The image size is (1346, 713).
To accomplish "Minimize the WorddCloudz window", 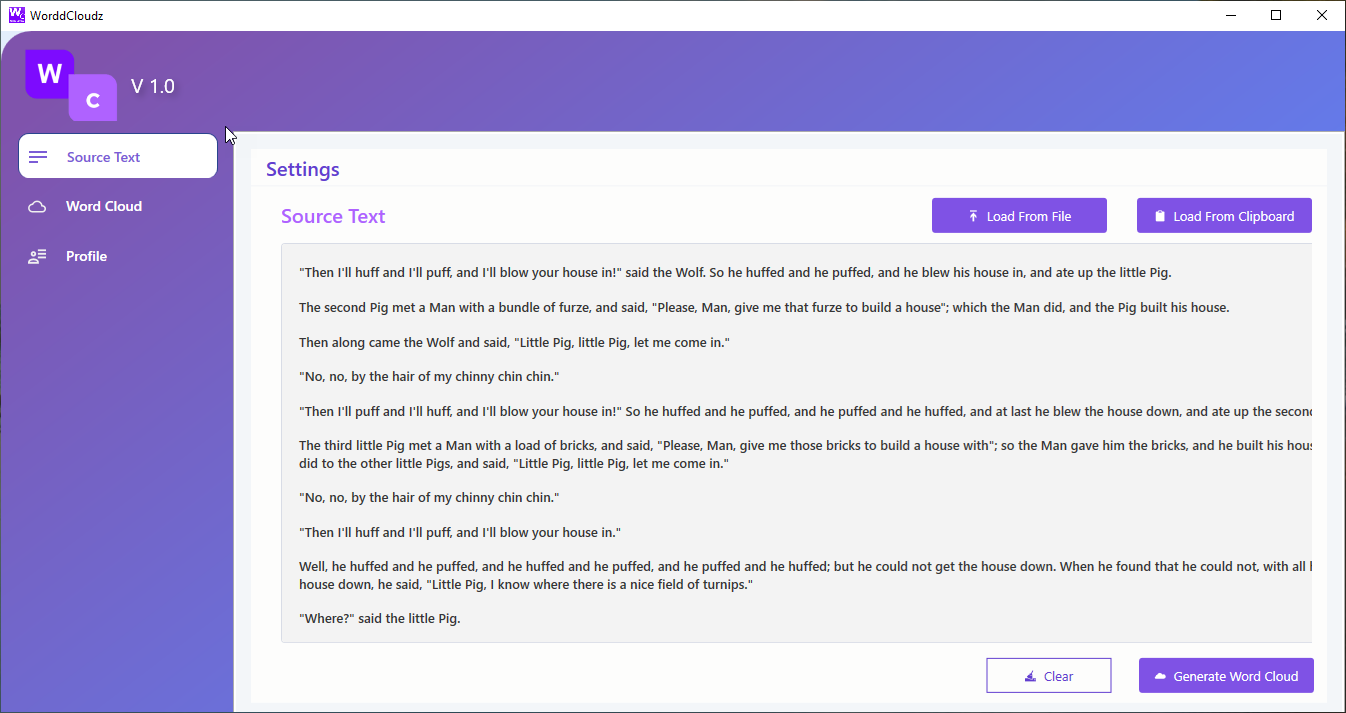I will [x=1230, y=15].
